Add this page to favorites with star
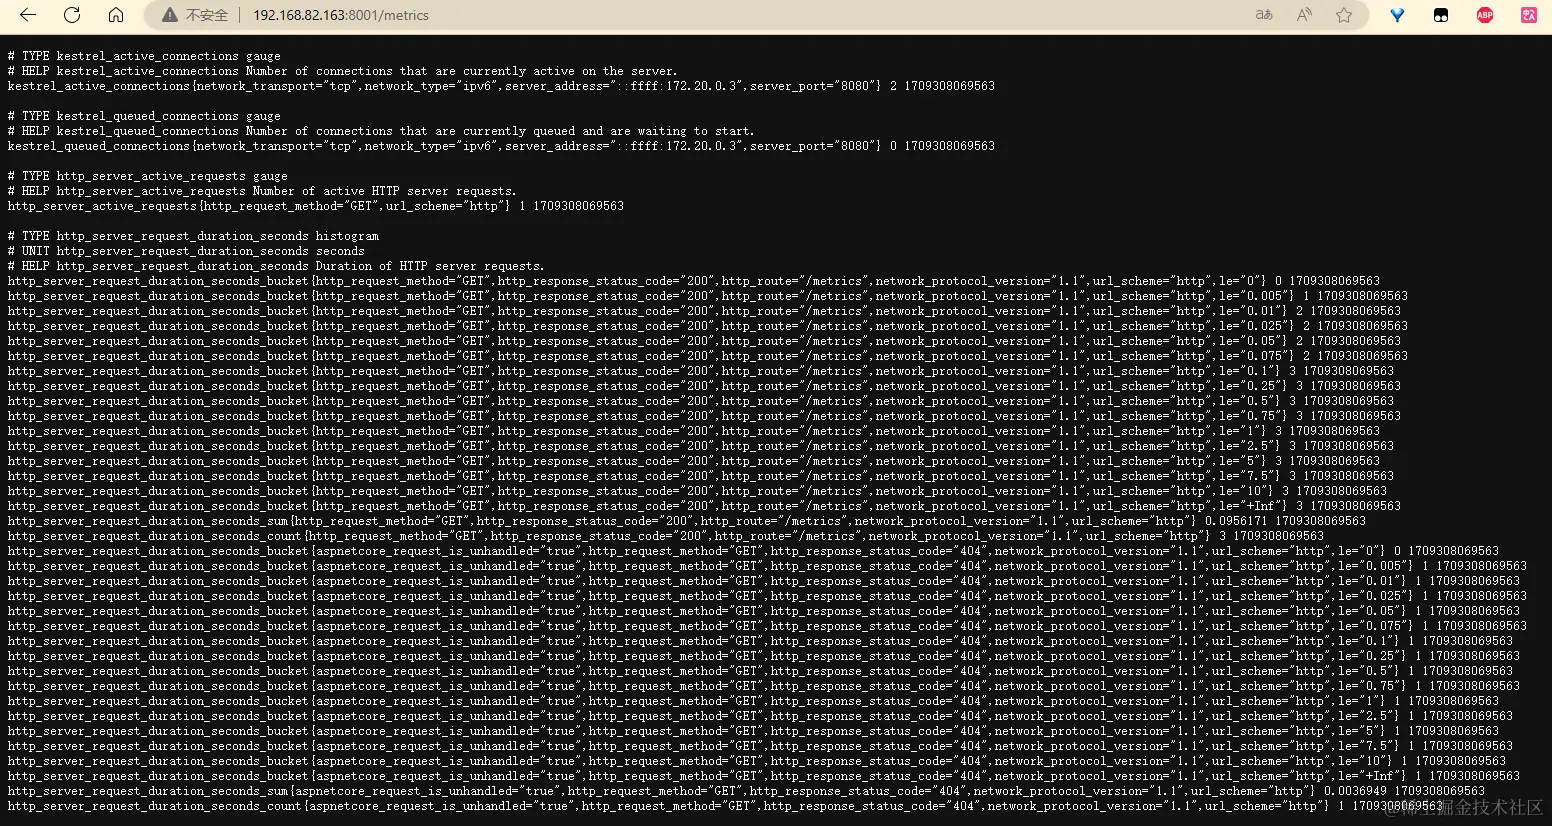The image size is (1552, 826). coord(1344,15)
